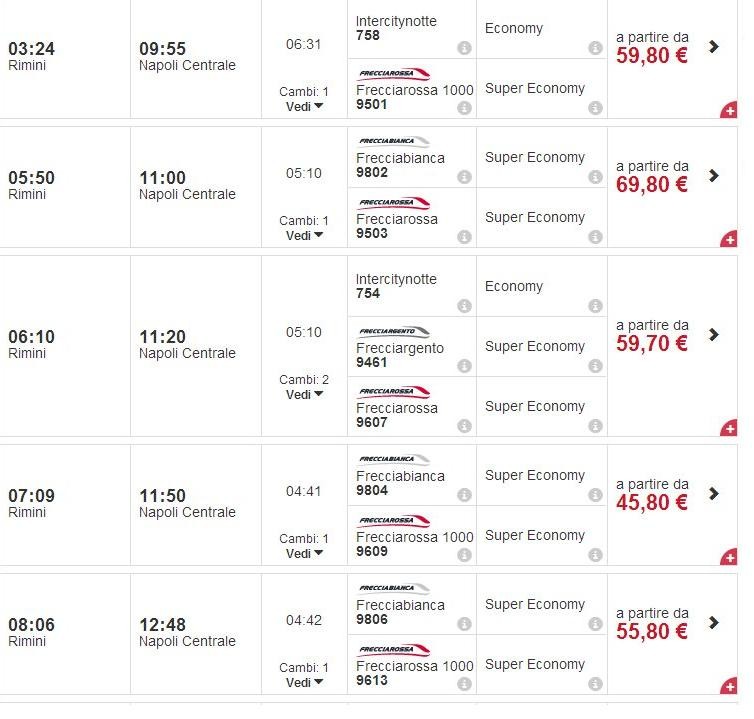
Task: Click Frecciargento logo for train 9461
Action: (x=393, y=331)
